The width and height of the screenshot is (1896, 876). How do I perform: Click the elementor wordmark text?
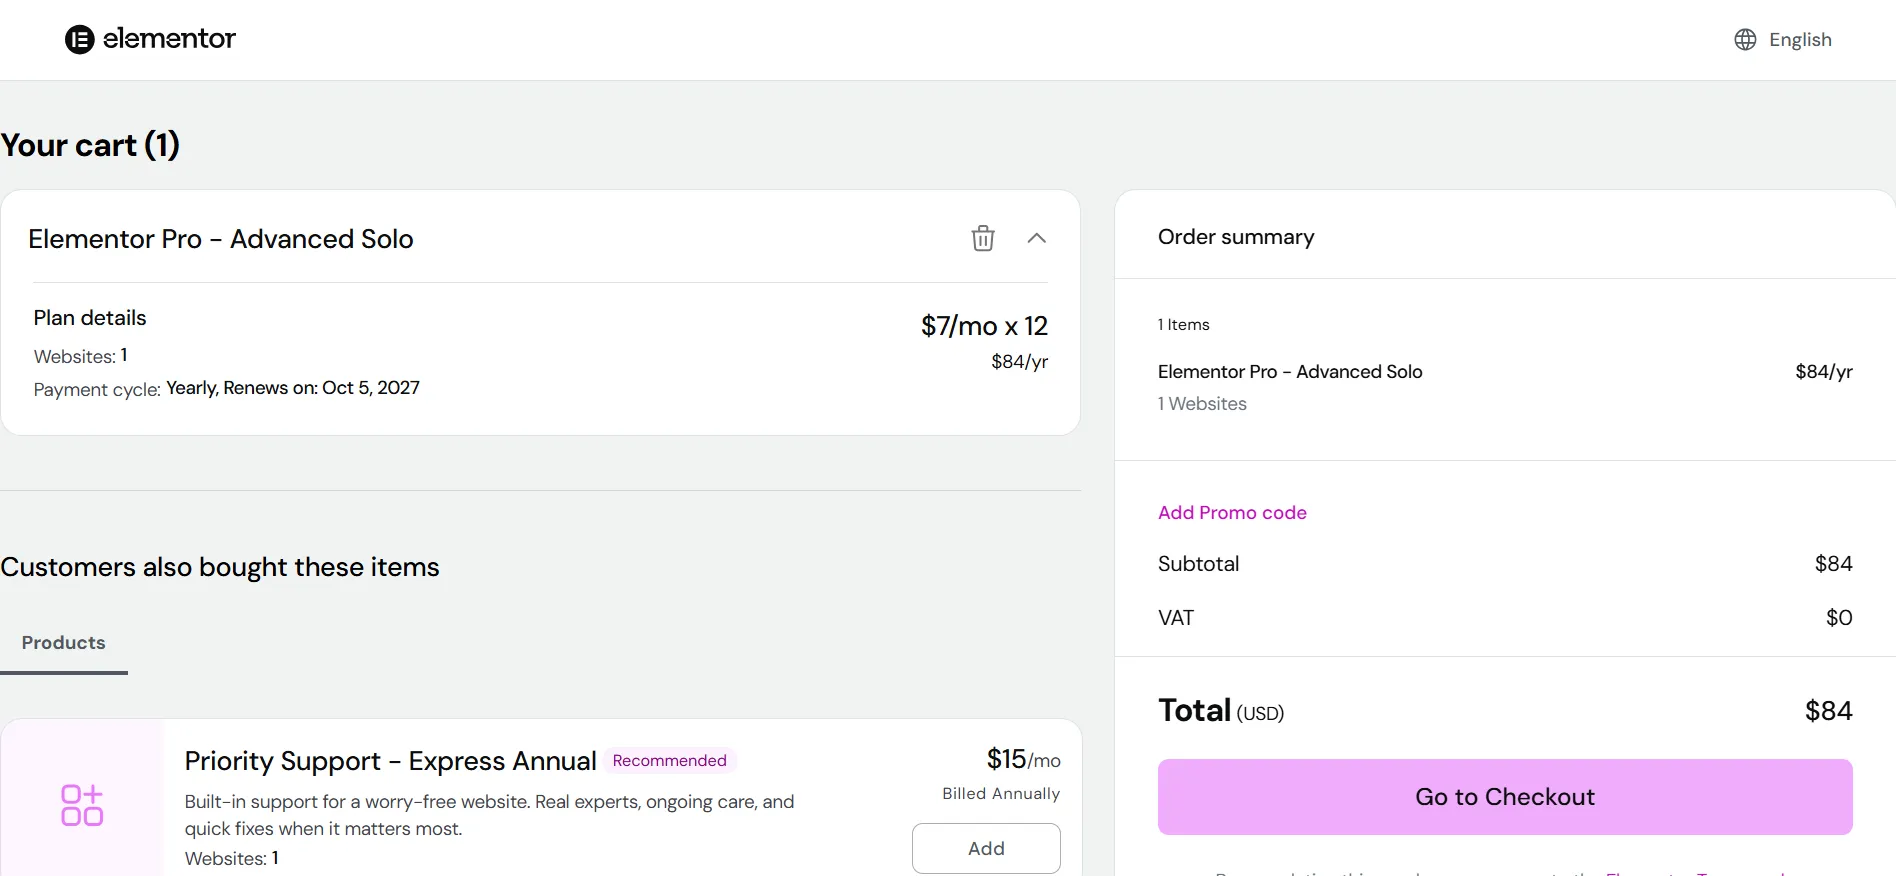coord(169,39)
